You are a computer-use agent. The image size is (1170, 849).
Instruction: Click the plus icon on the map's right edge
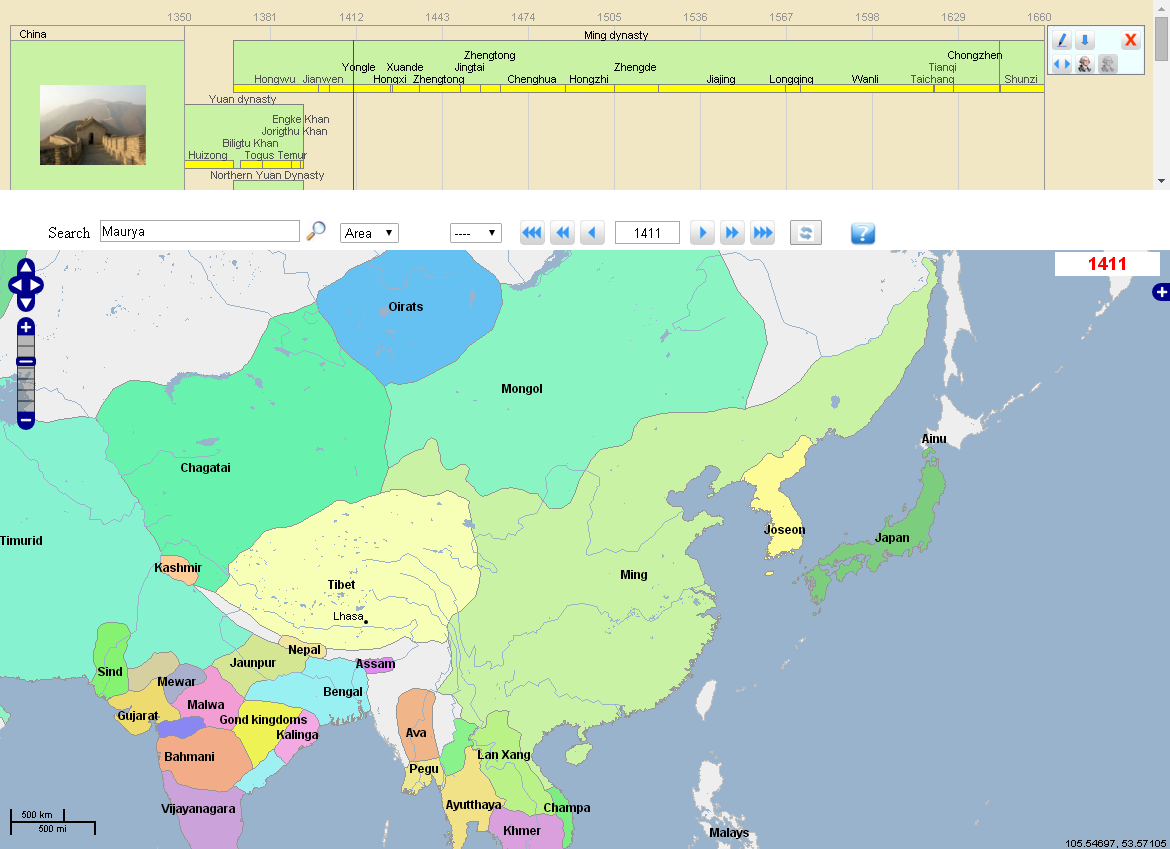[x=1161, y=292]
